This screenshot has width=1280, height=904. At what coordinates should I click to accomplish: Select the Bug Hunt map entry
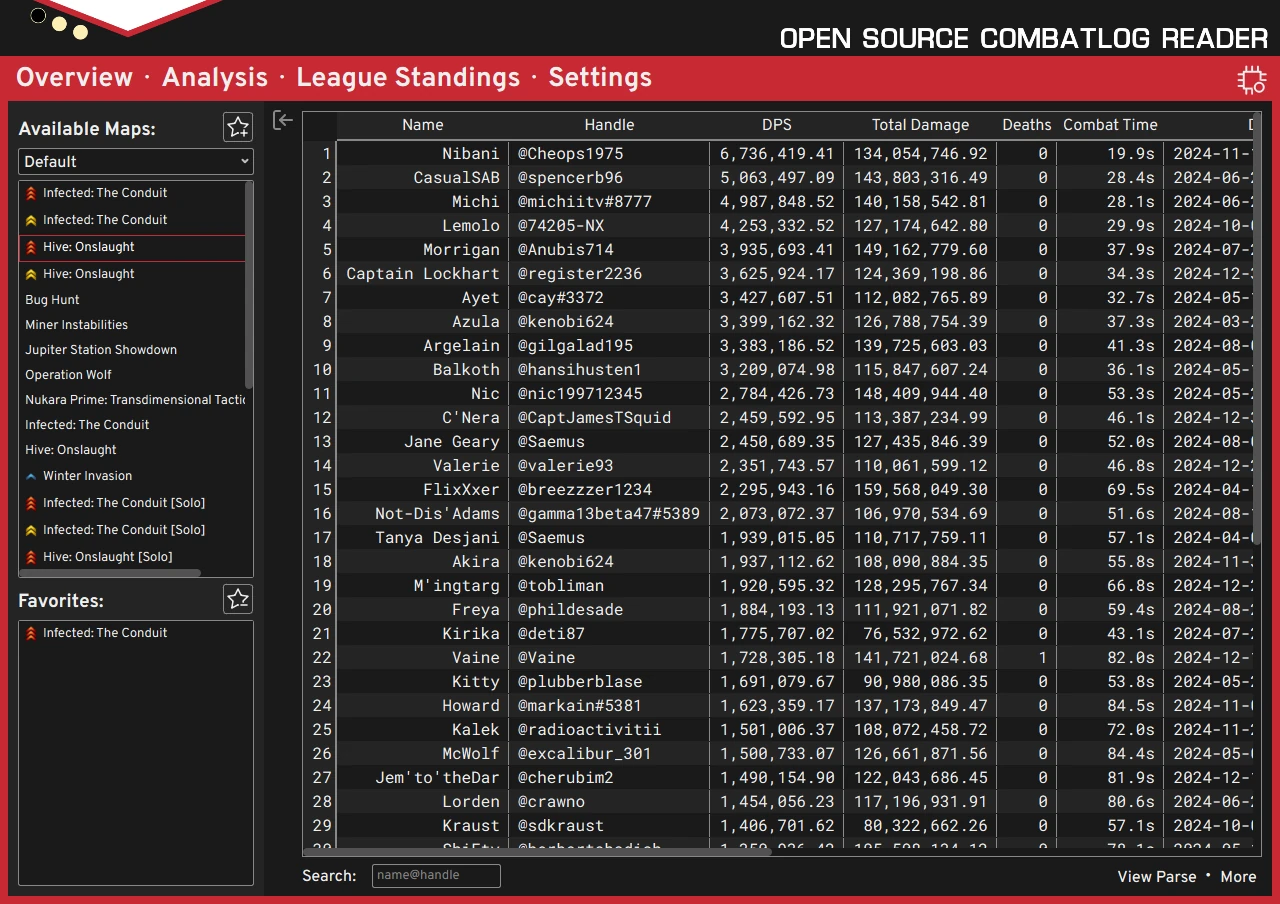pyautogui.click(x=52, y=299)
